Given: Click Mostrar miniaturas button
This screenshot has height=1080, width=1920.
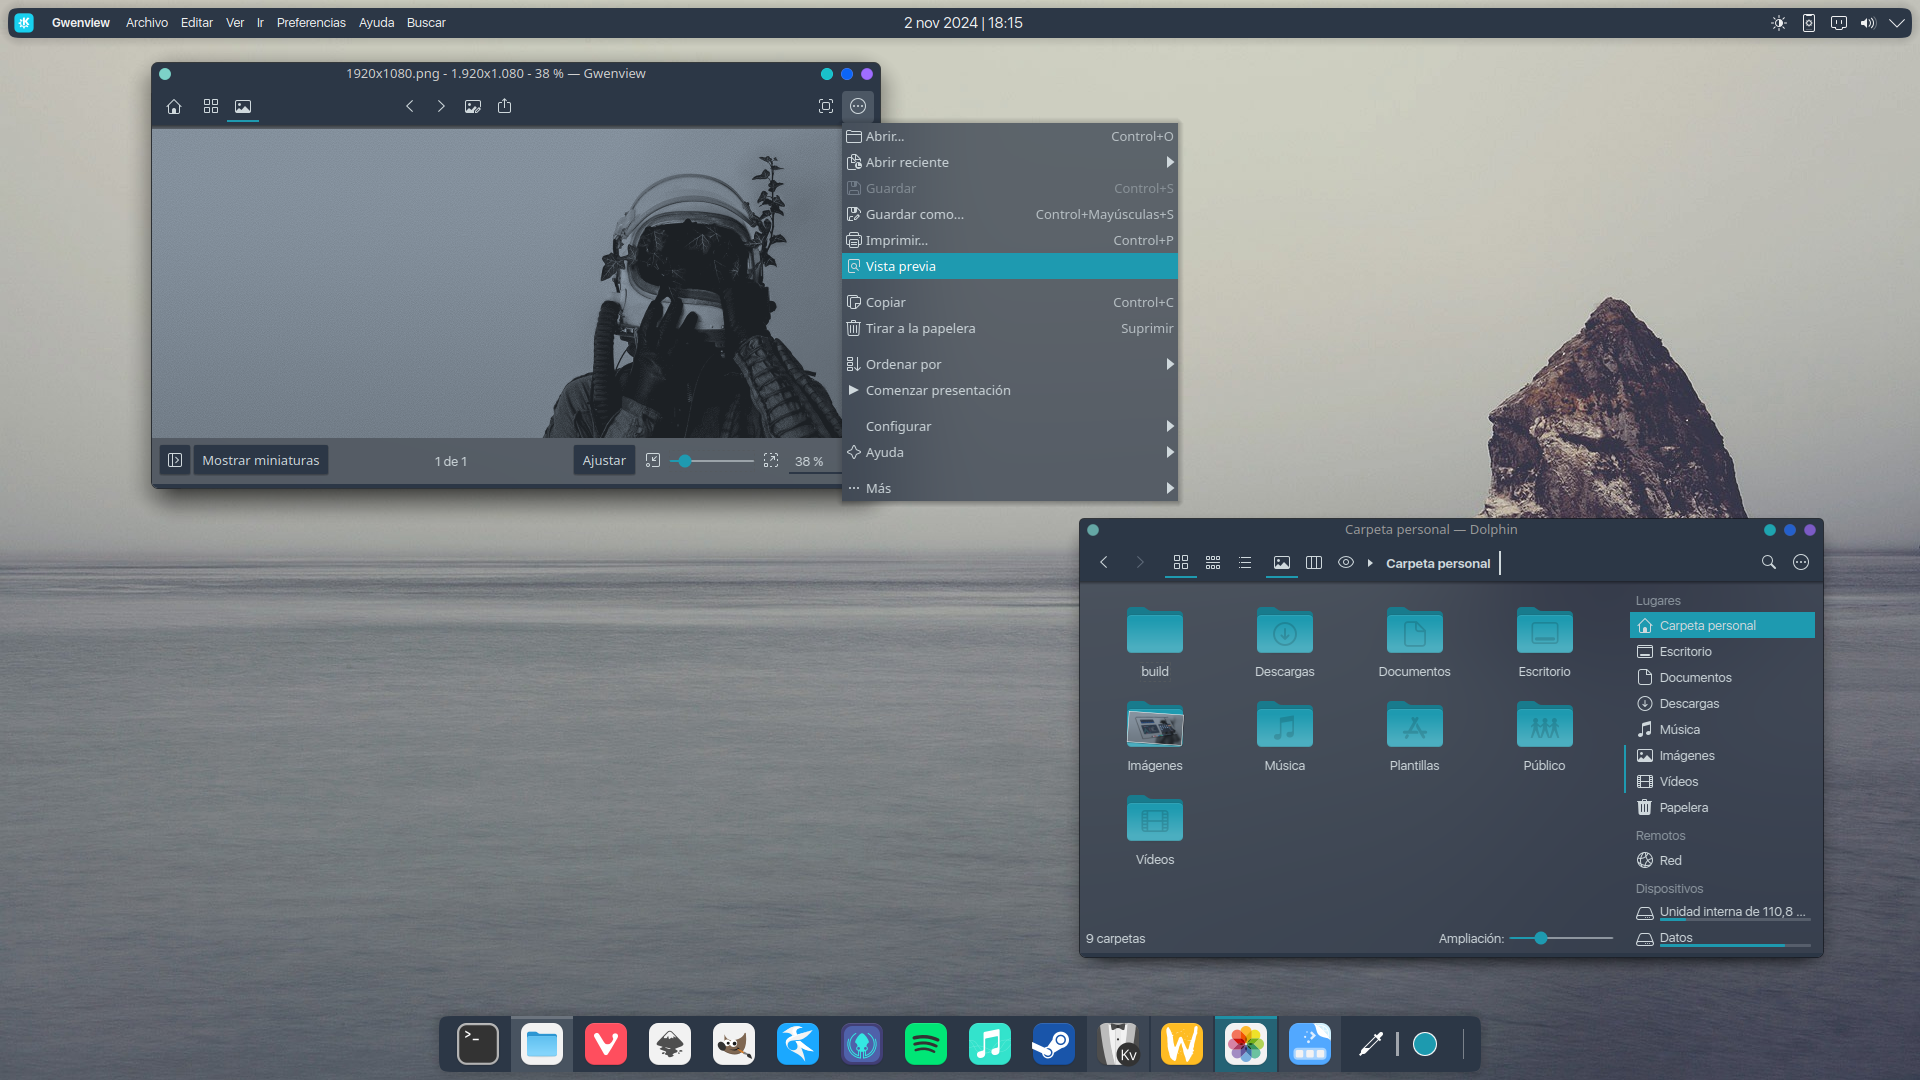Looking at the screenshot, I should (x=261, y=460).
